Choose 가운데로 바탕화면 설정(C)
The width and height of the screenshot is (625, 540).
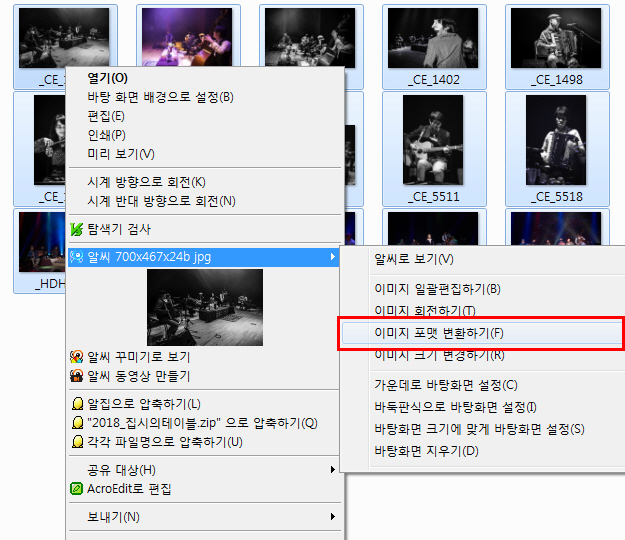tap(446, 385)
